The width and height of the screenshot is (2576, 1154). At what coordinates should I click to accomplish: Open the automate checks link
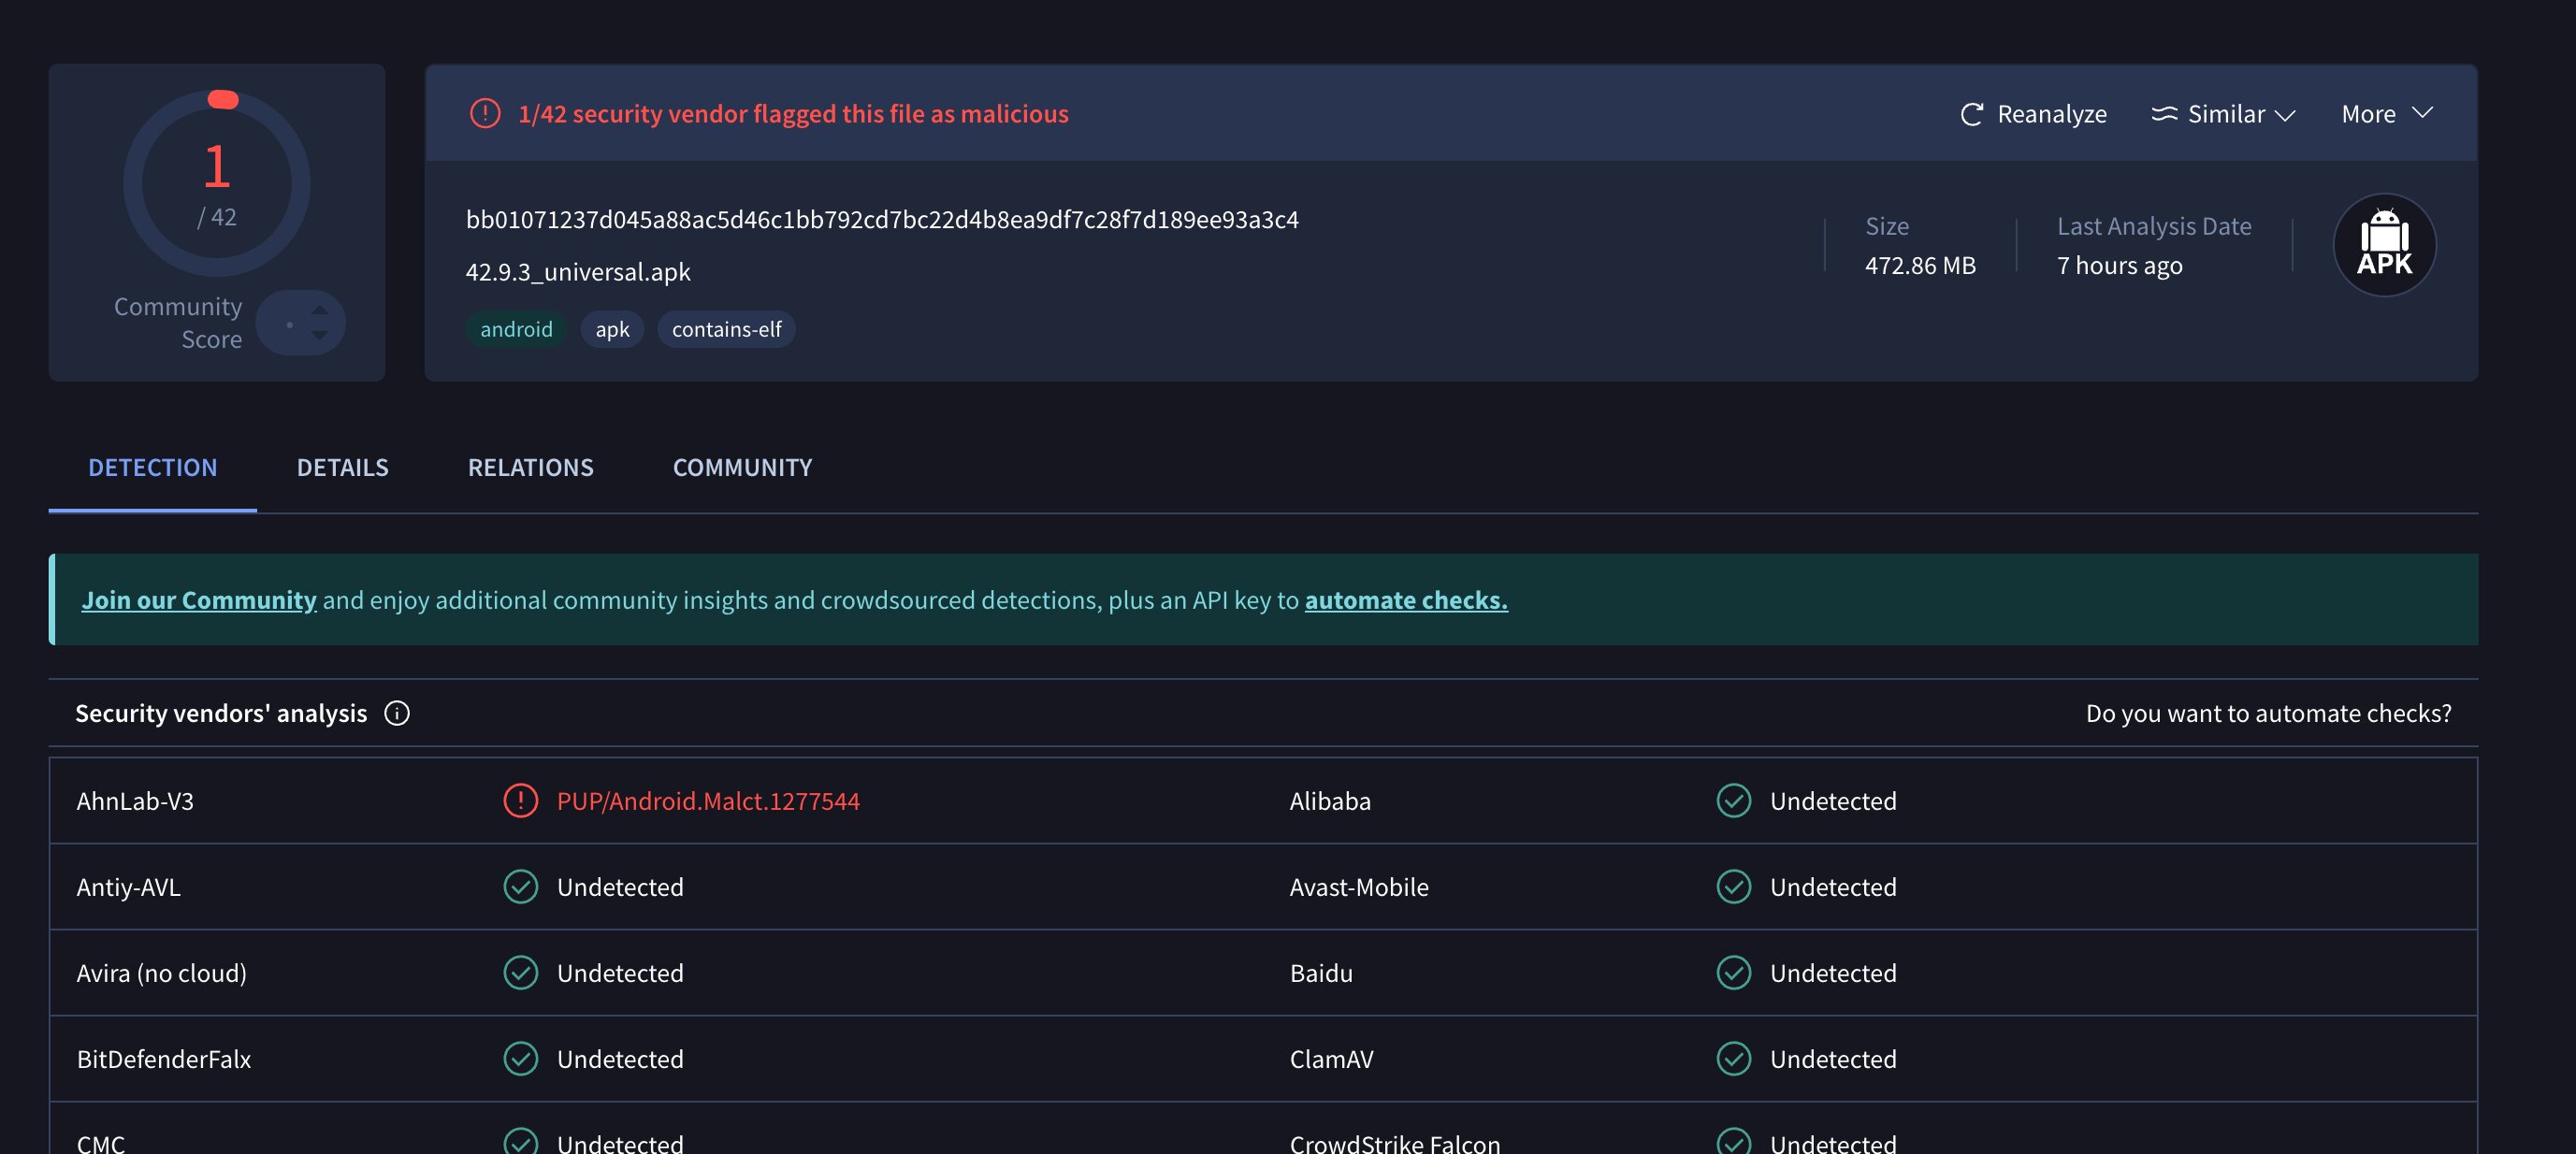[1405, 600]
